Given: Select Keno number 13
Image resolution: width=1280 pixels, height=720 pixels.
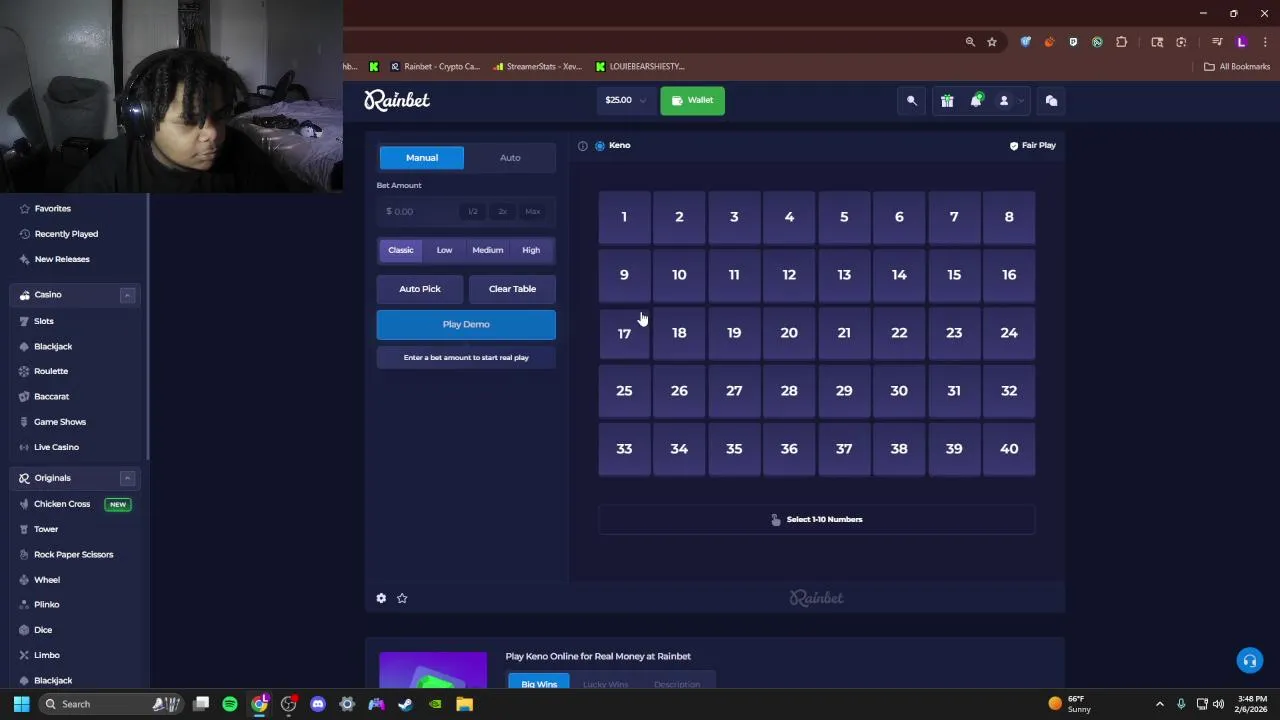Looking at the screenshot, I should 844,275.
